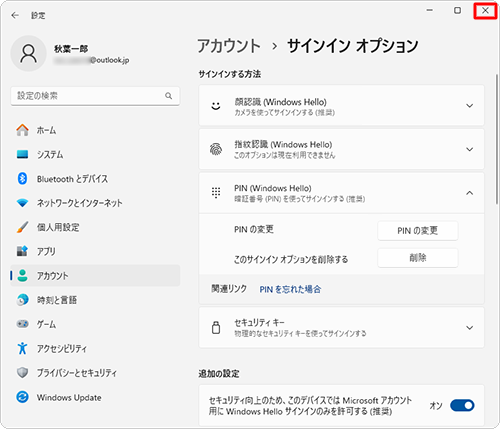Viewport: 500px width, 429px height.
Task: Click the 時刻と言語 globe clock icon
Action: pos(22,300)
